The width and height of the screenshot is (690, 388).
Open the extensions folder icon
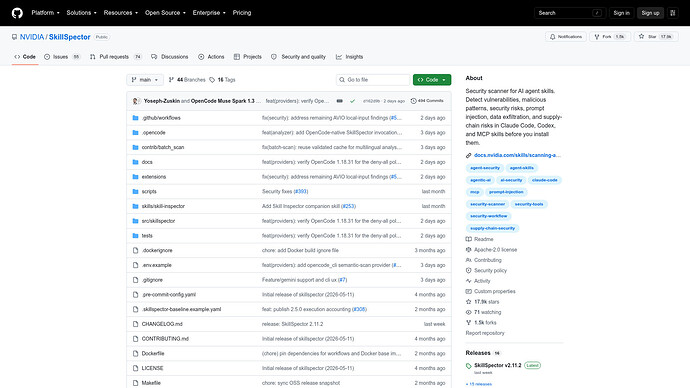136,177
